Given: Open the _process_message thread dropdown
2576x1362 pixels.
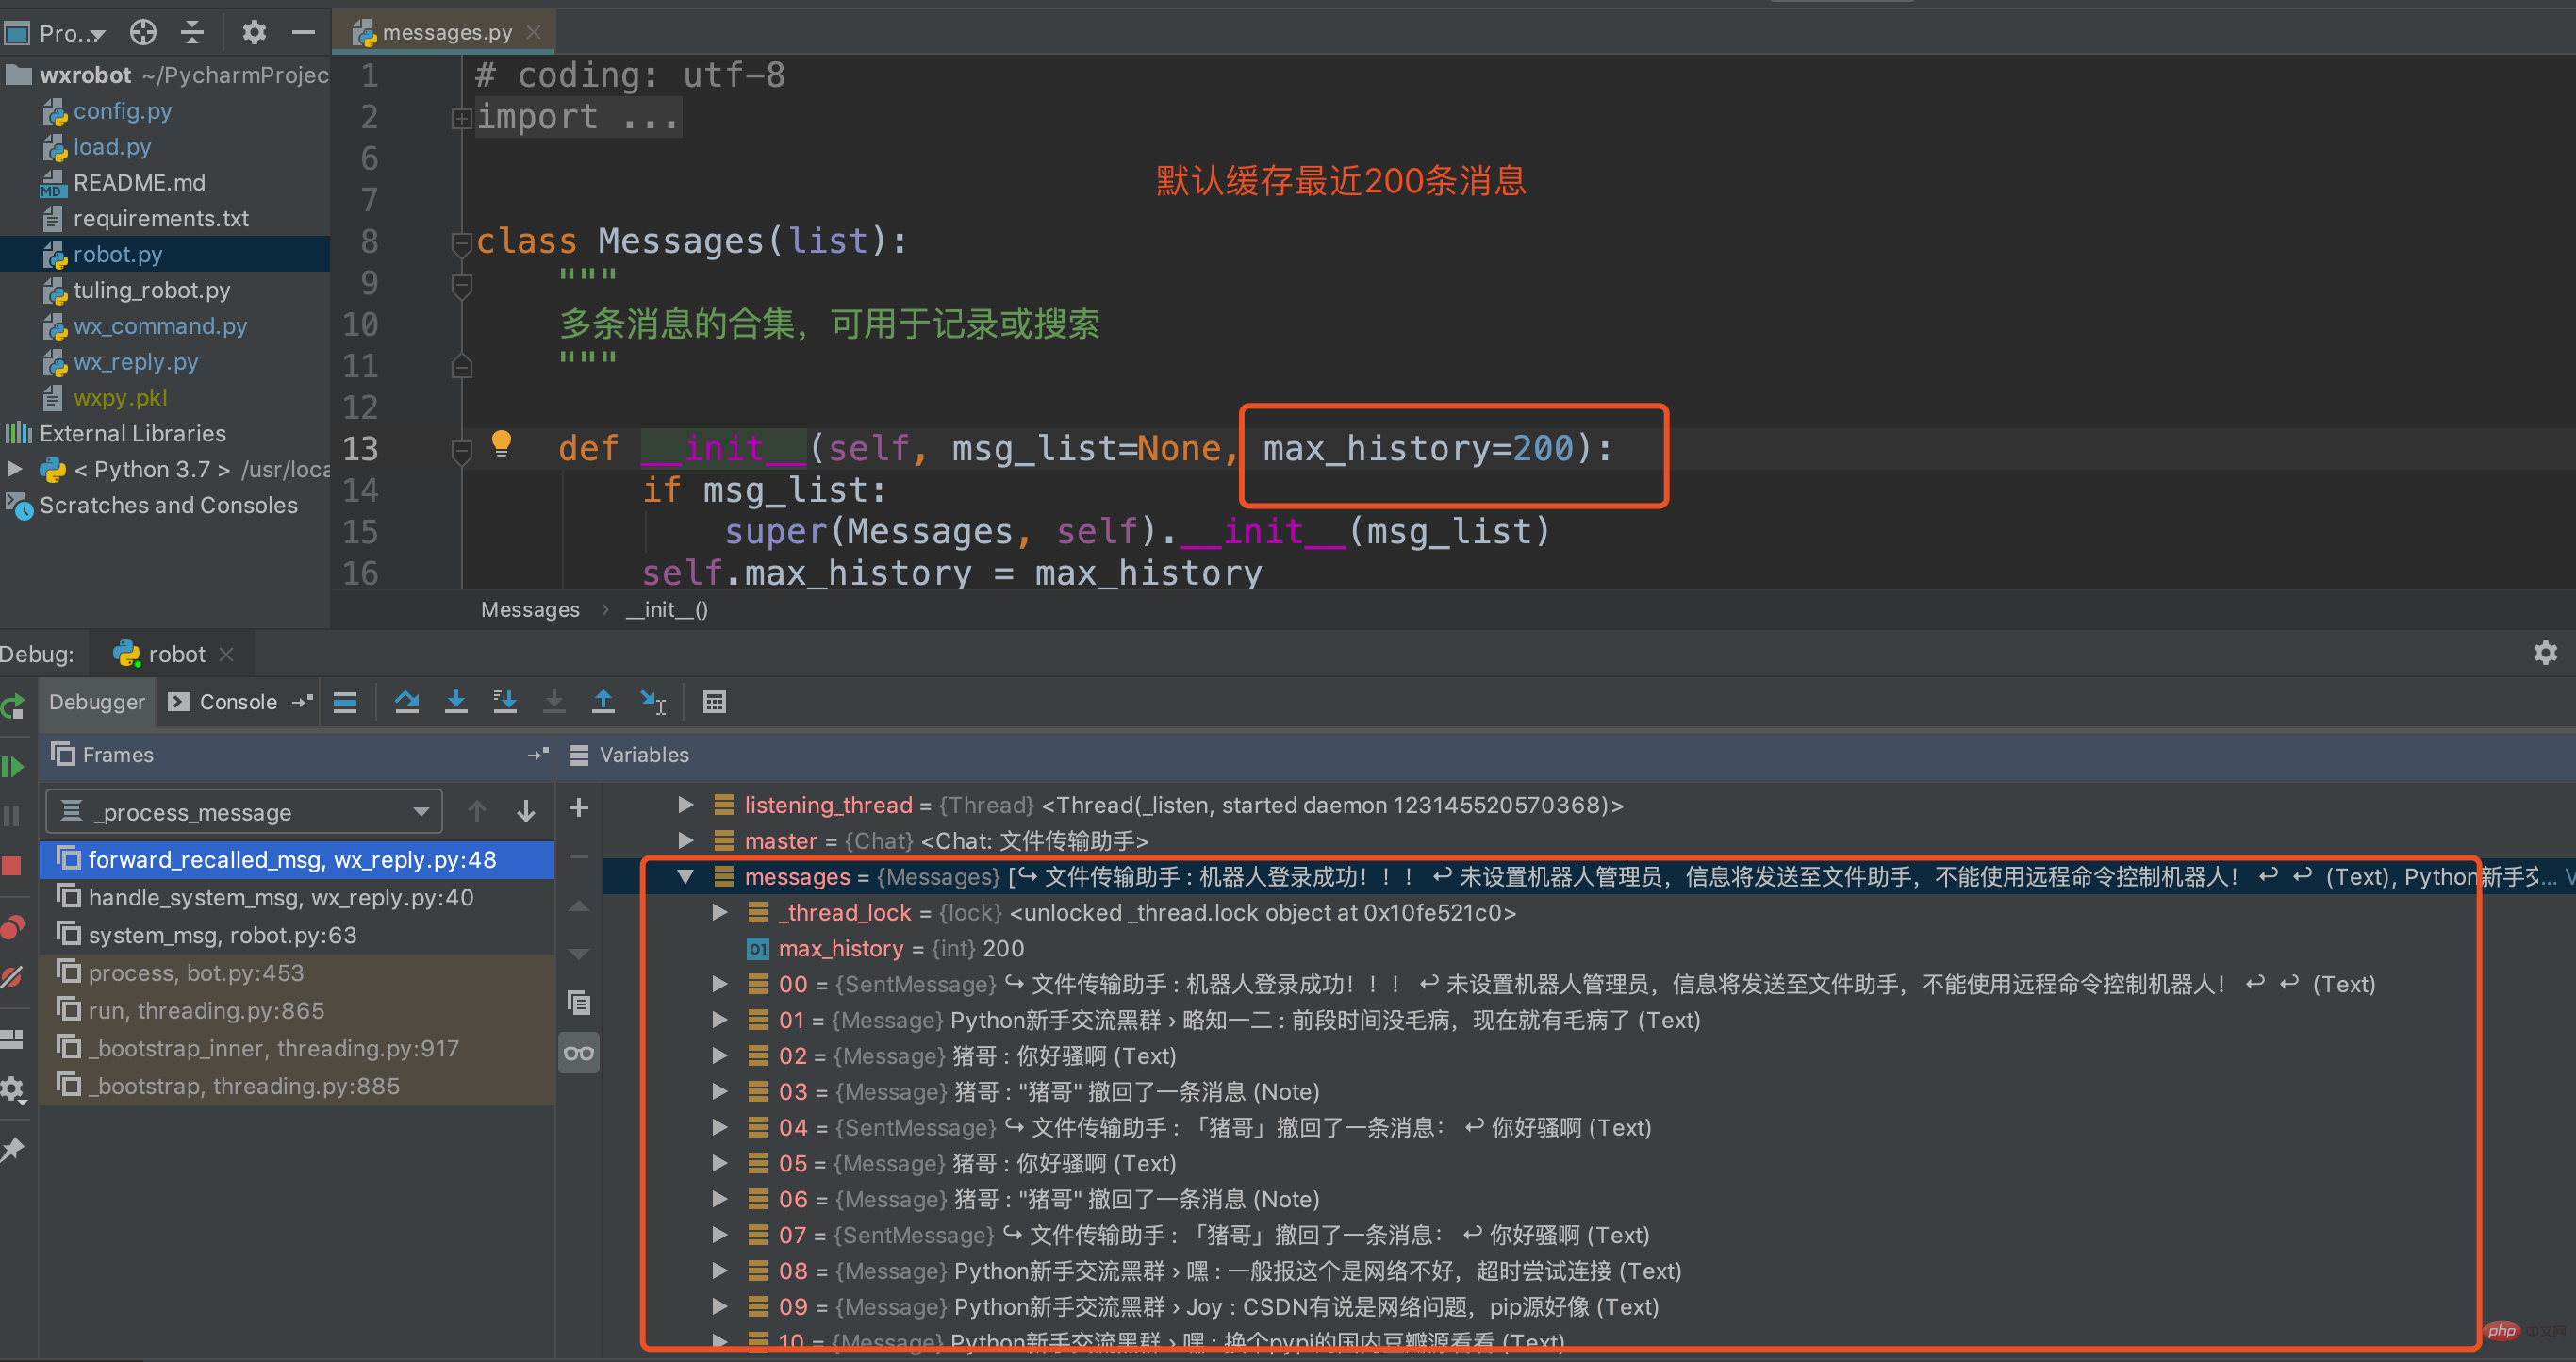Looking at the screenshot, I should pos(244,811).
